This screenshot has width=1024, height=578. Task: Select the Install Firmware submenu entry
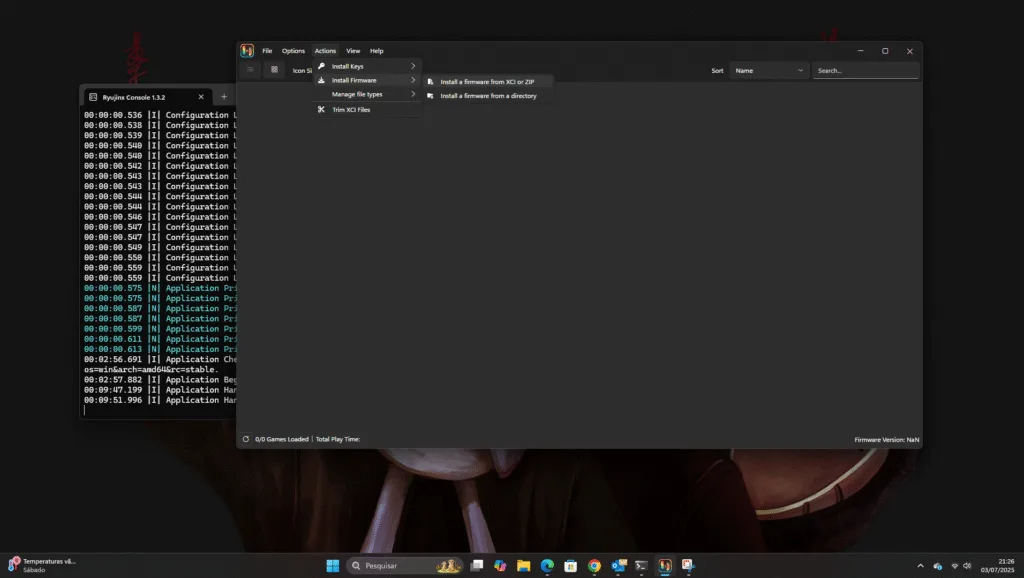point(367,80)
